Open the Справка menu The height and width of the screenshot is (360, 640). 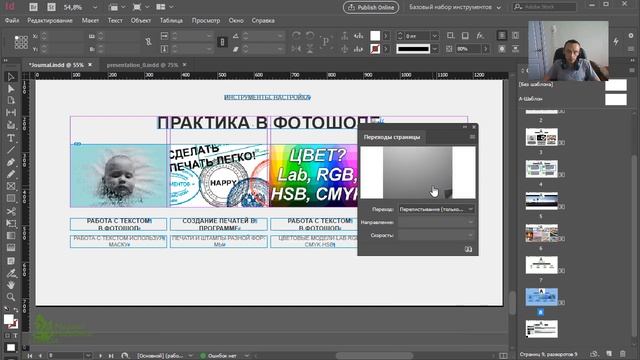click(263, 20)
